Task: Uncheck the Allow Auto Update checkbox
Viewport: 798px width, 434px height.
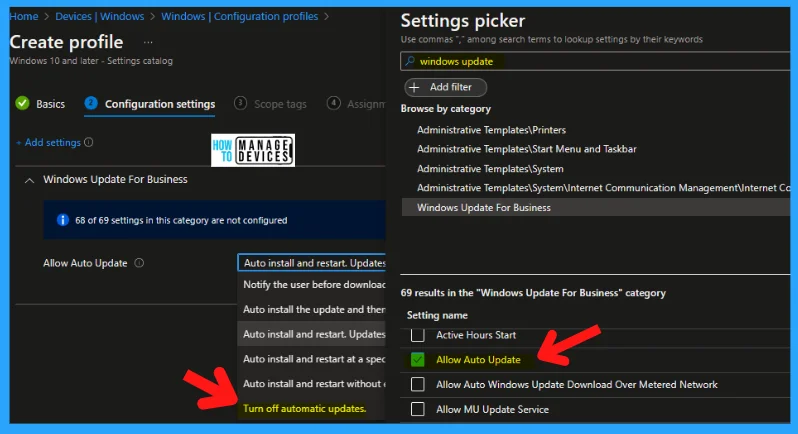Action: pyautogui.click(x=418, y=360)
